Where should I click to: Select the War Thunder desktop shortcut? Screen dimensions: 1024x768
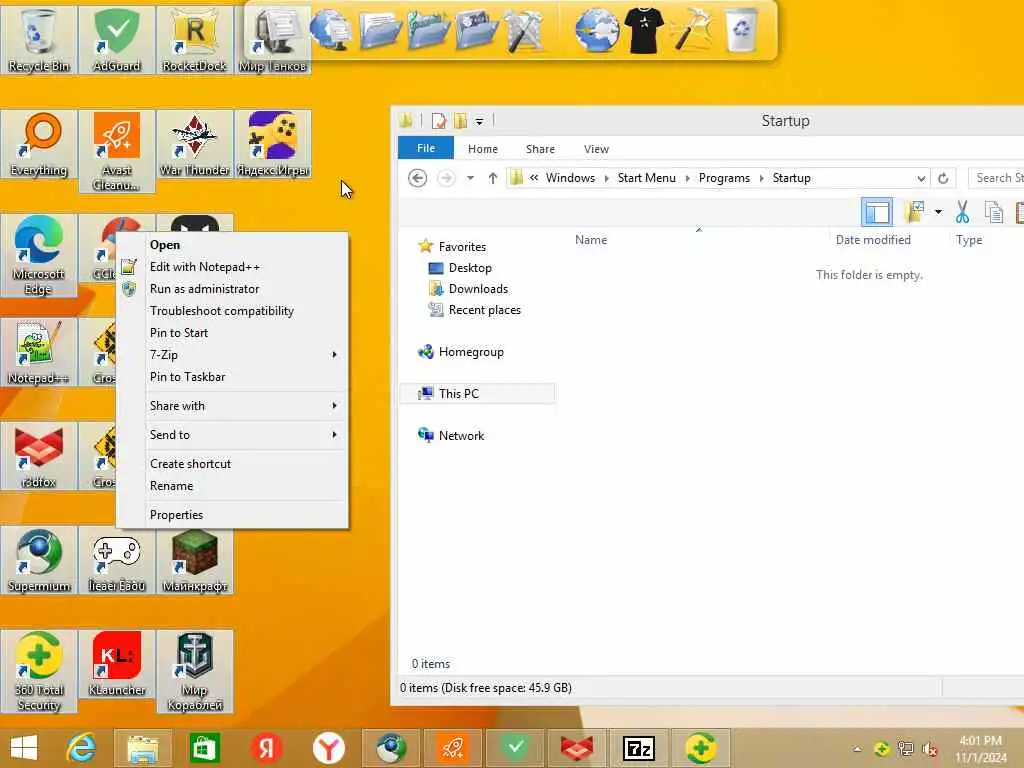point(195,144)
